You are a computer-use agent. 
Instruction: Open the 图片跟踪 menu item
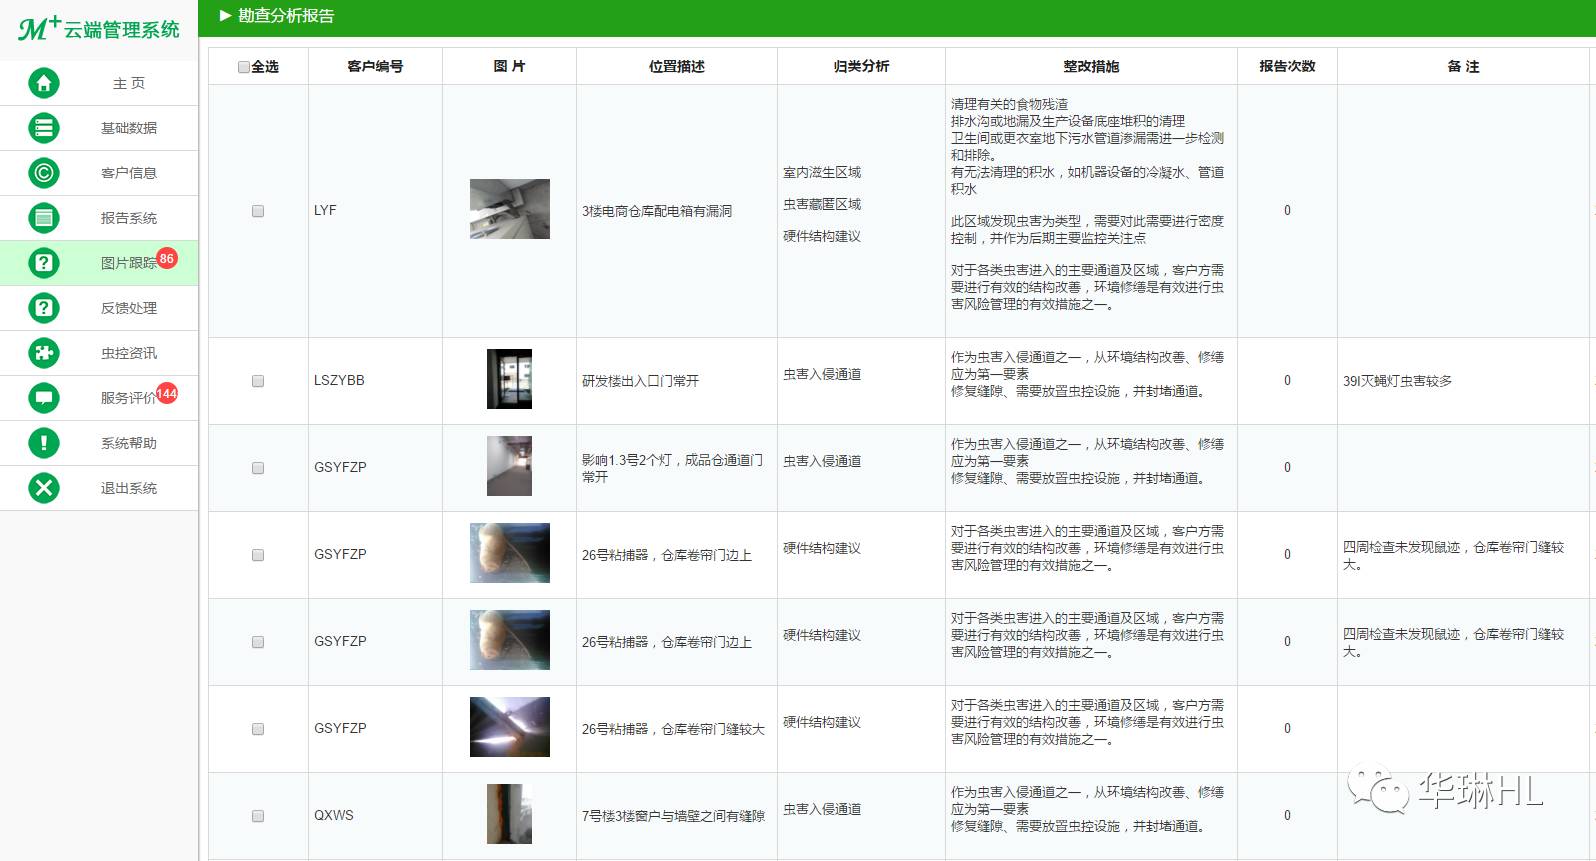128,263
